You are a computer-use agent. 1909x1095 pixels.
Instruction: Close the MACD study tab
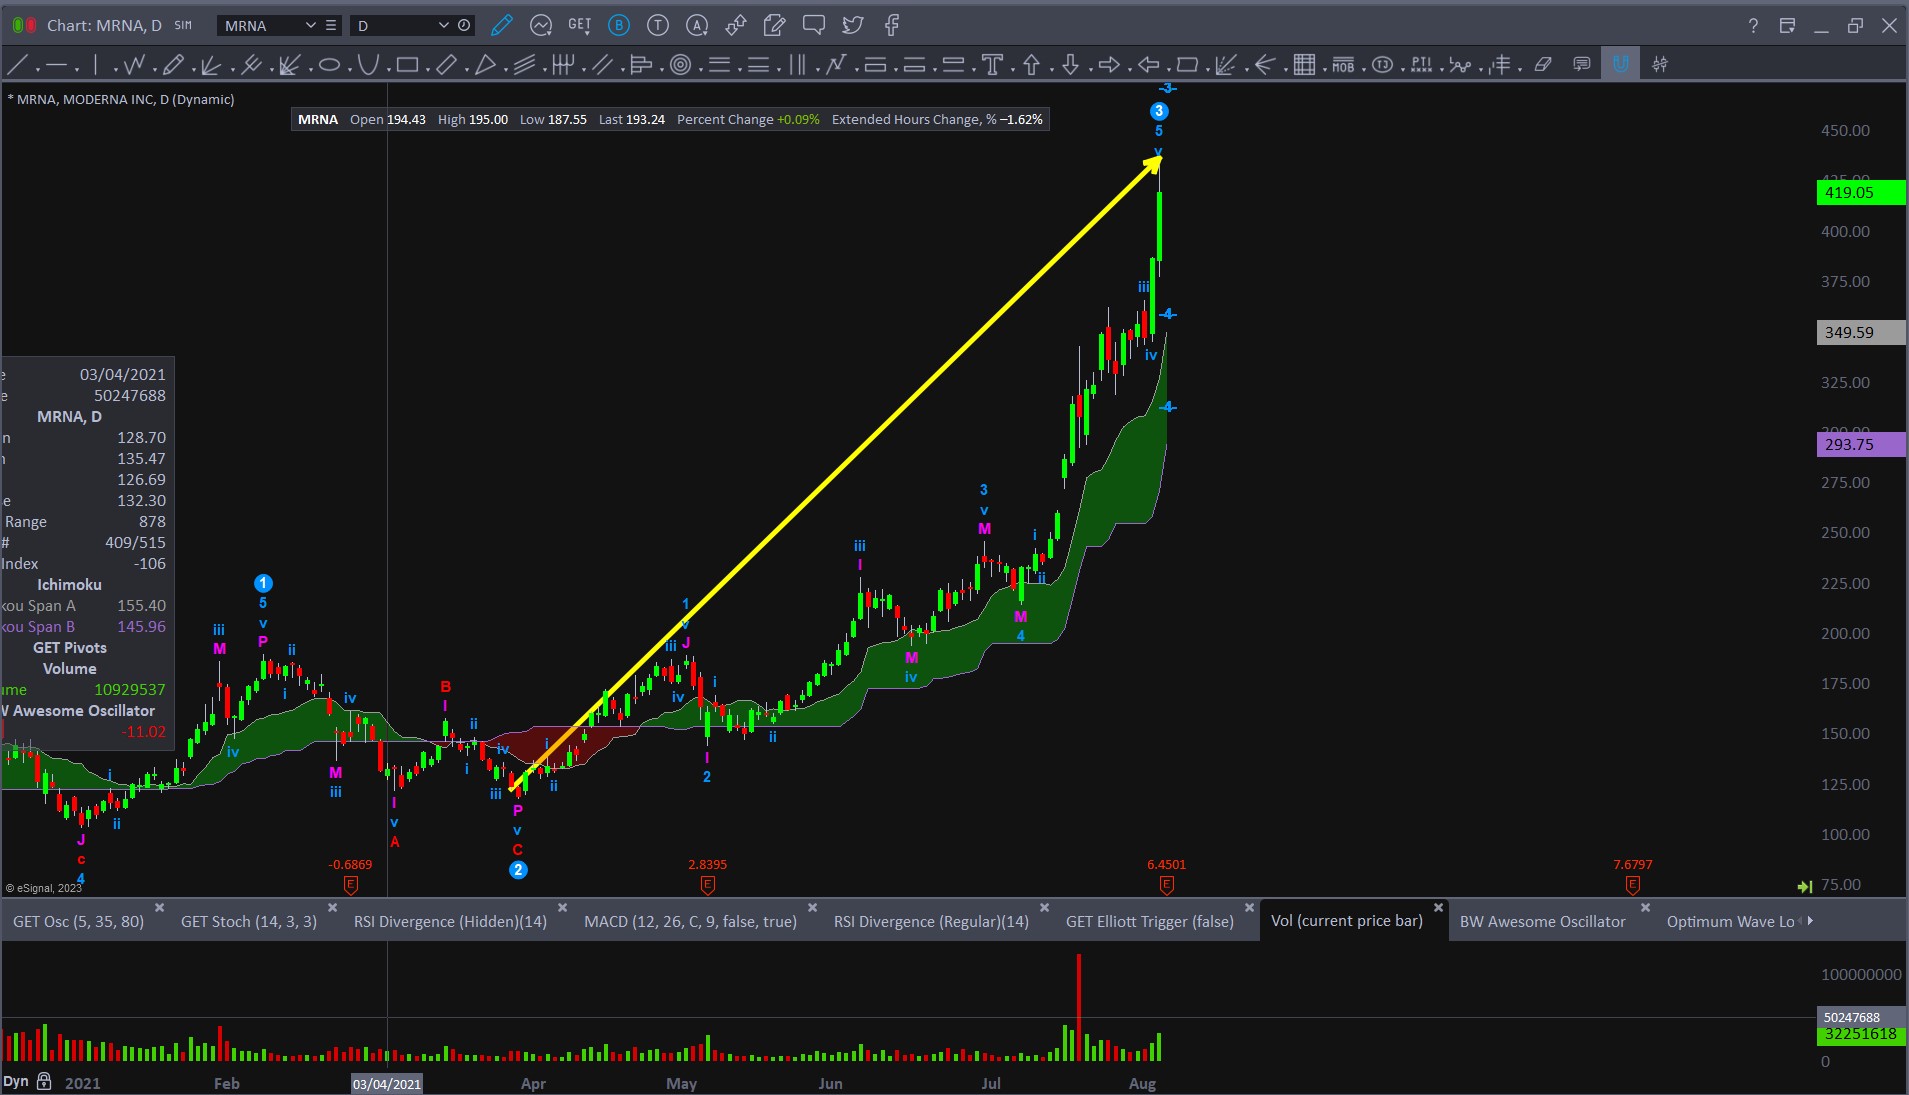tap(812, 908)
